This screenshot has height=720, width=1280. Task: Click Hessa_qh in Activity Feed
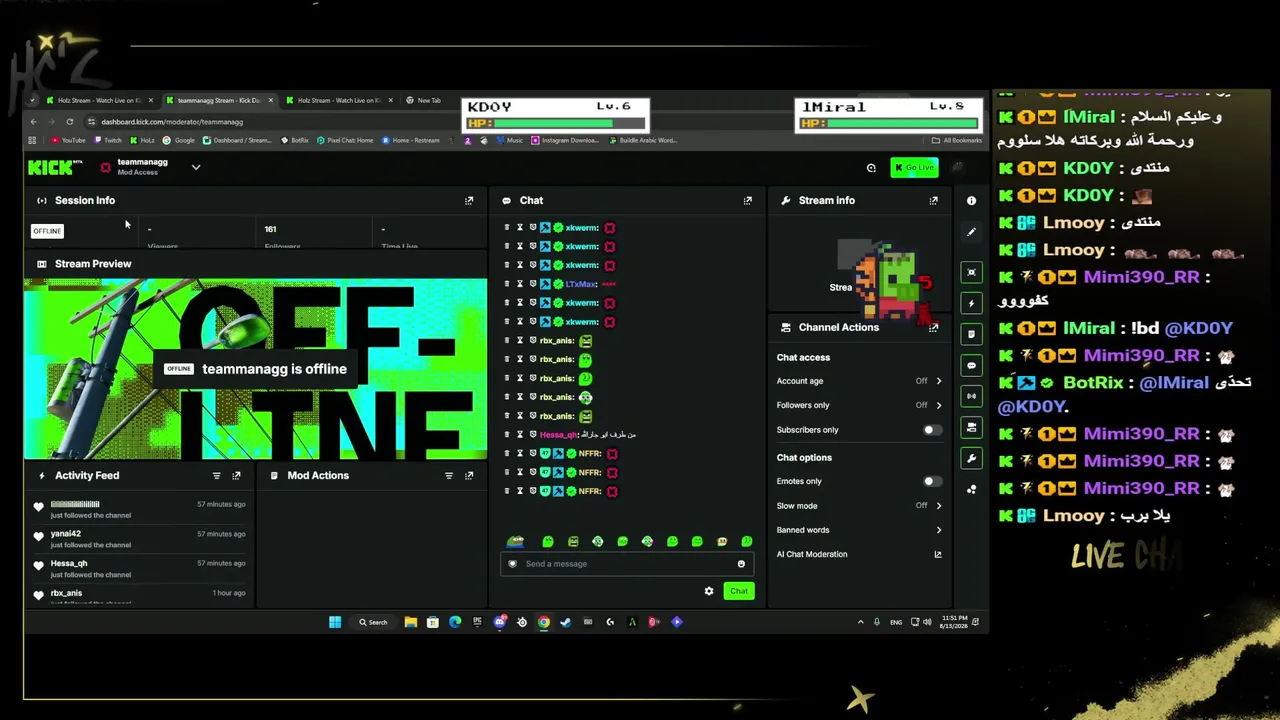coord(69,564)
